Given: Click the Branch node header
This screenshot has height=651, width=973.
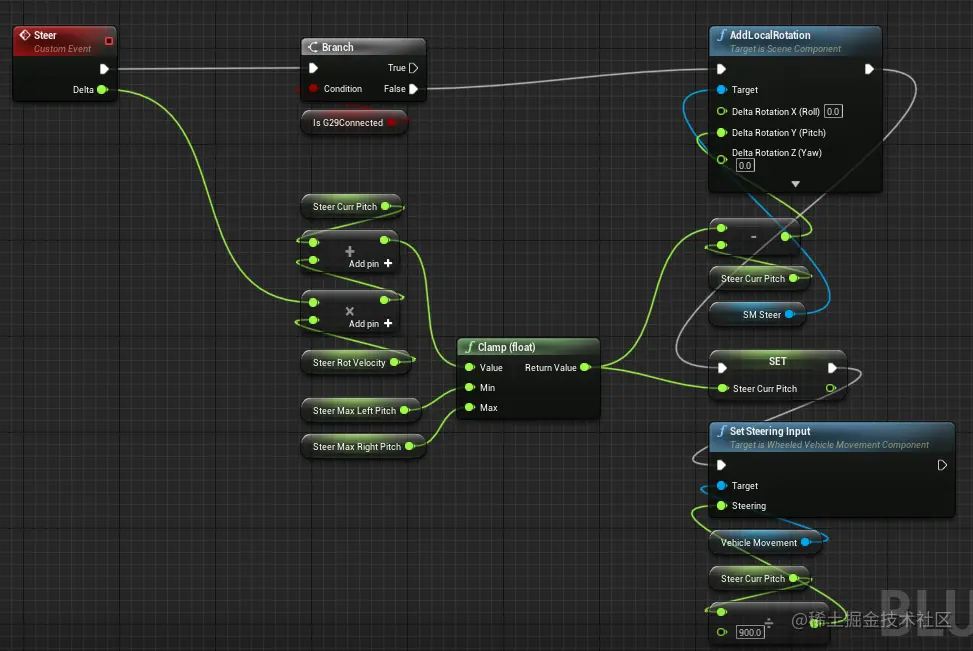Looking at the screenshot, I should point(363,47).
